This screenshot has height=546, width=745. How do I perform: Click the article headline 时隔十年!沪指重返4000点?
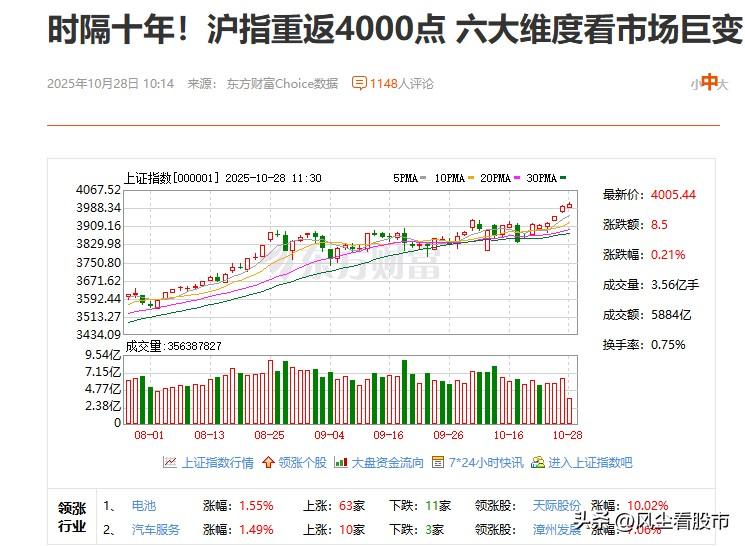tap(247, 29)
